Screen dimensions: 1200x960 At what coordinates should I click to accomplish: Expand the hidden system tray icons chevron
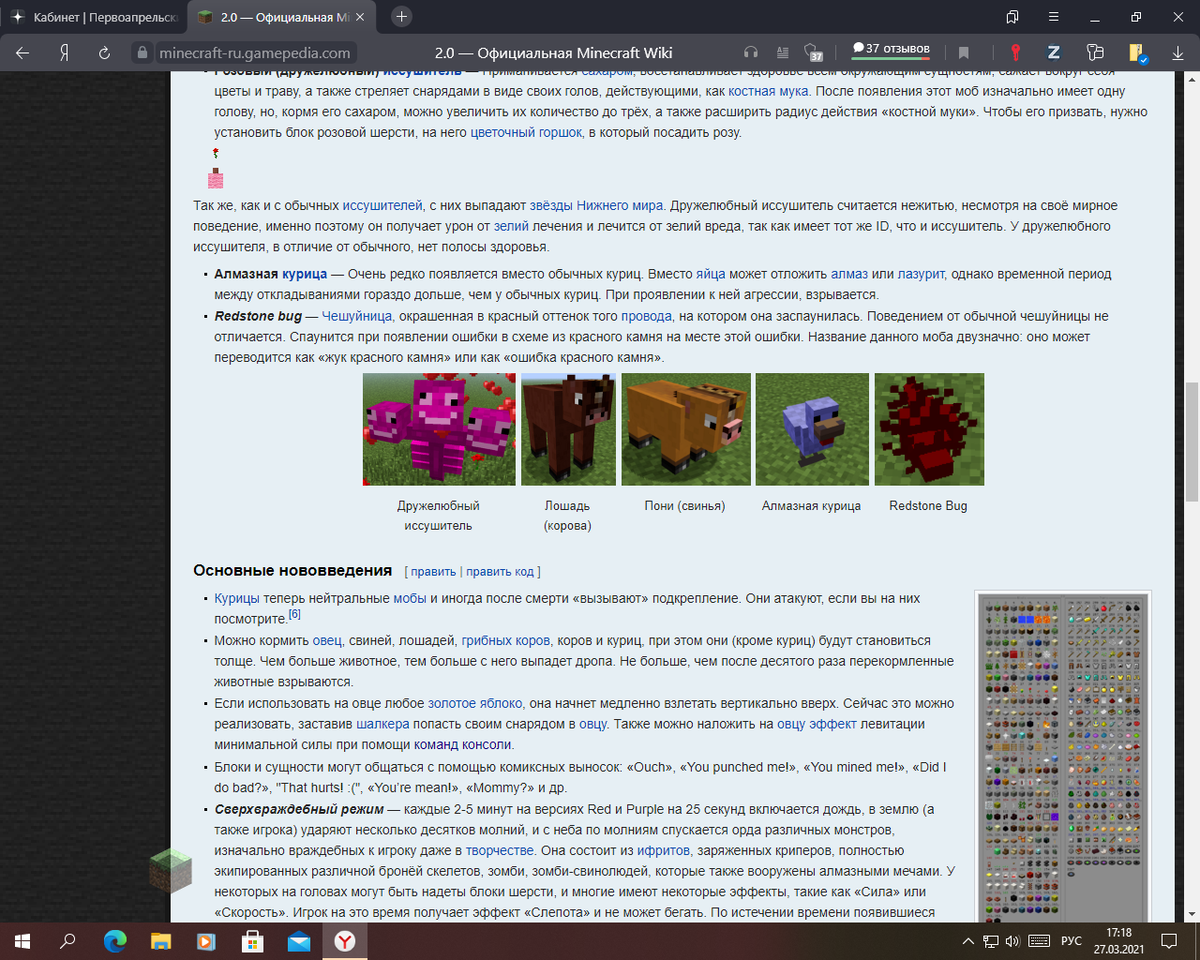point(968,940)
